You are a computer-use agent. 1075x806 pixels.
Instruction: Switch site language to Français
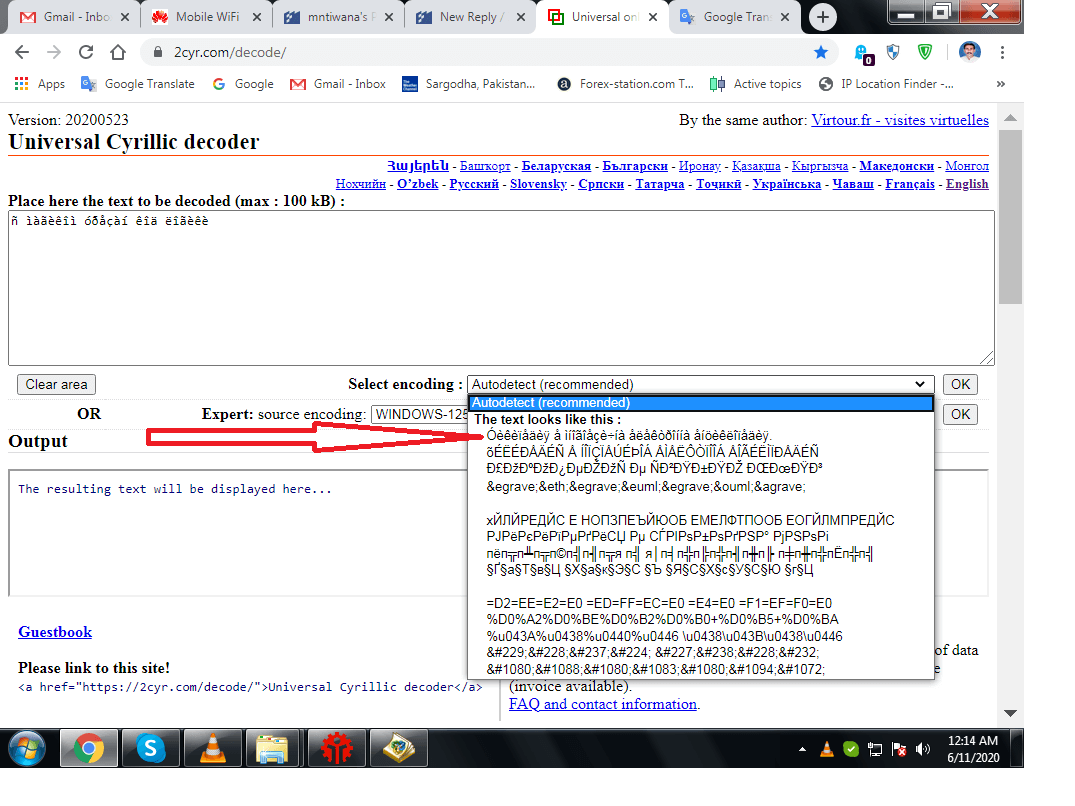point(910,184)
